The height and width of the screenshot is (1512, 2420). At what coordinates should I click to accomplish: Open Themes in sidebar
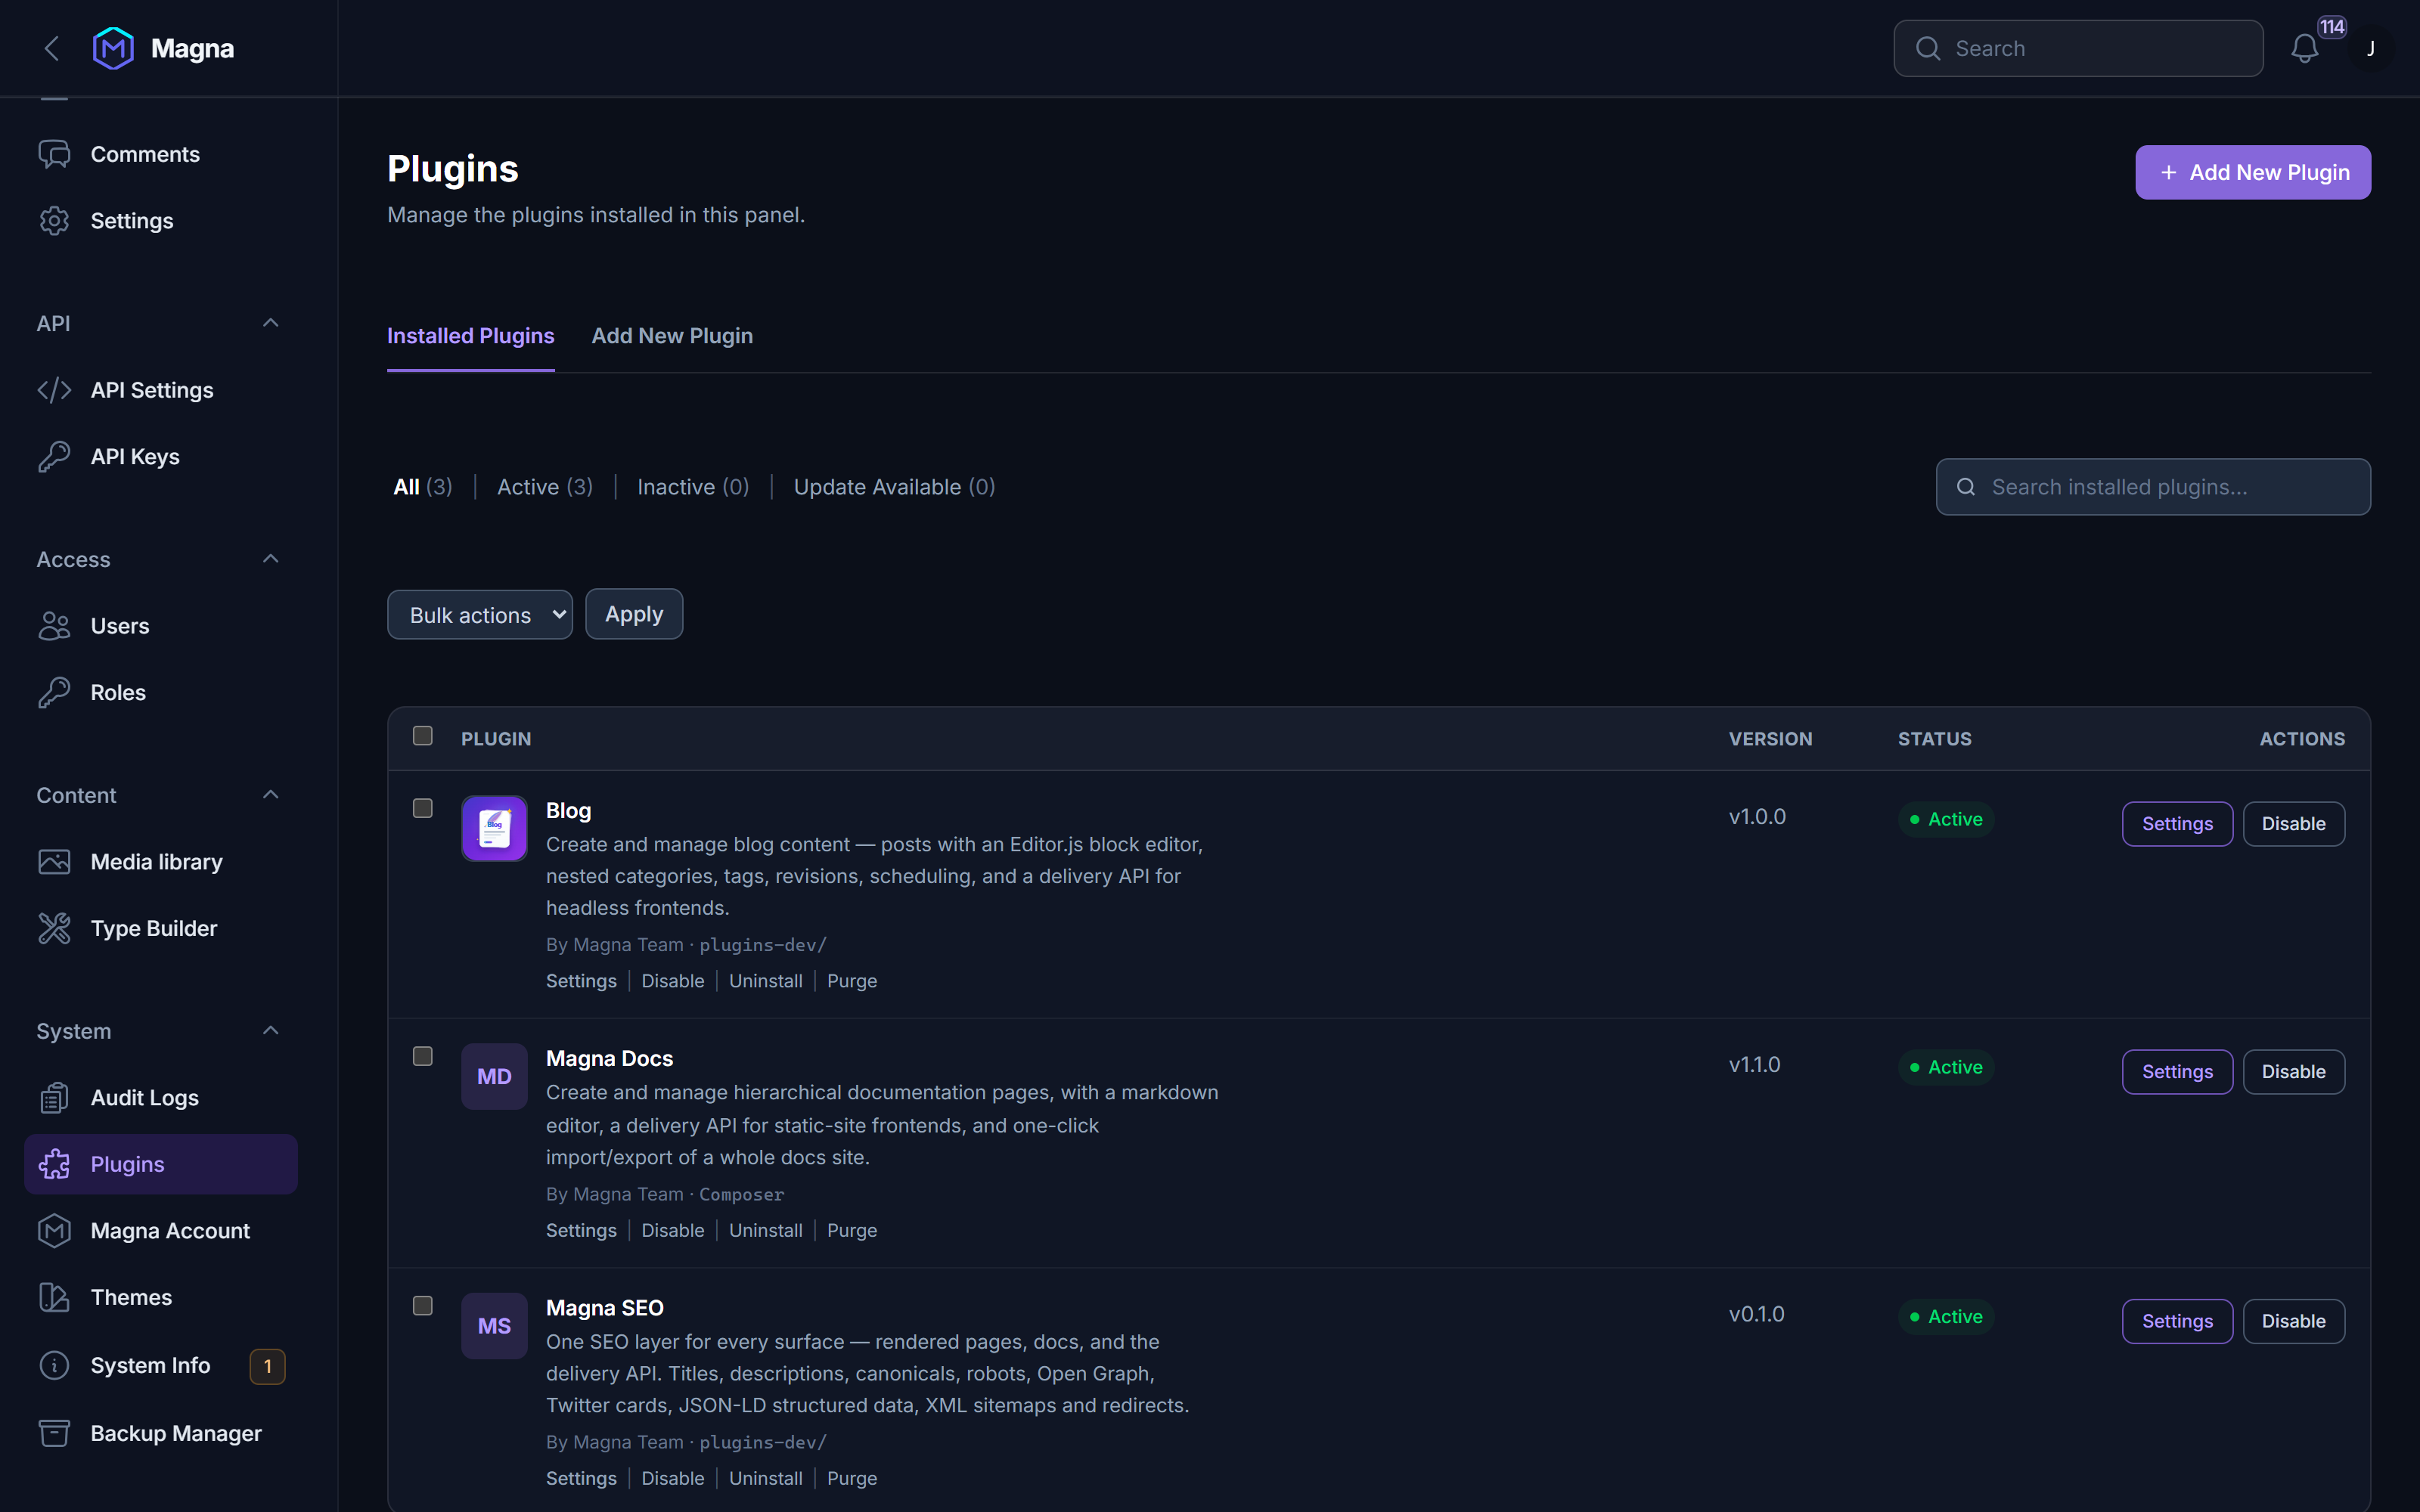[161, 1297]
